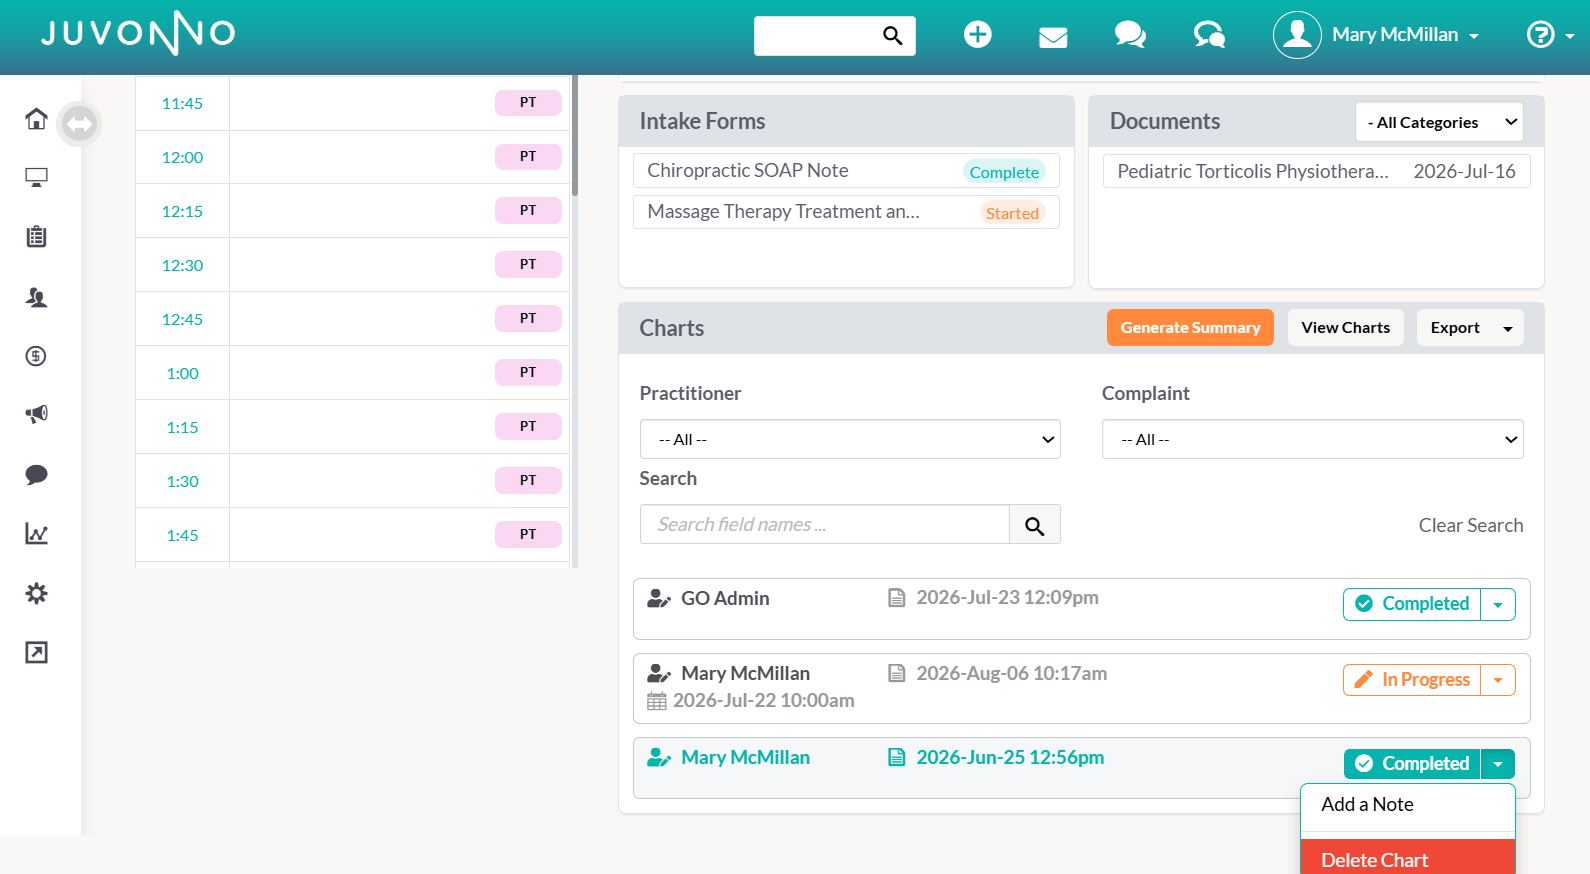
Task: Open the dollar billing icon in sidebar
Action: pos(36,356)
